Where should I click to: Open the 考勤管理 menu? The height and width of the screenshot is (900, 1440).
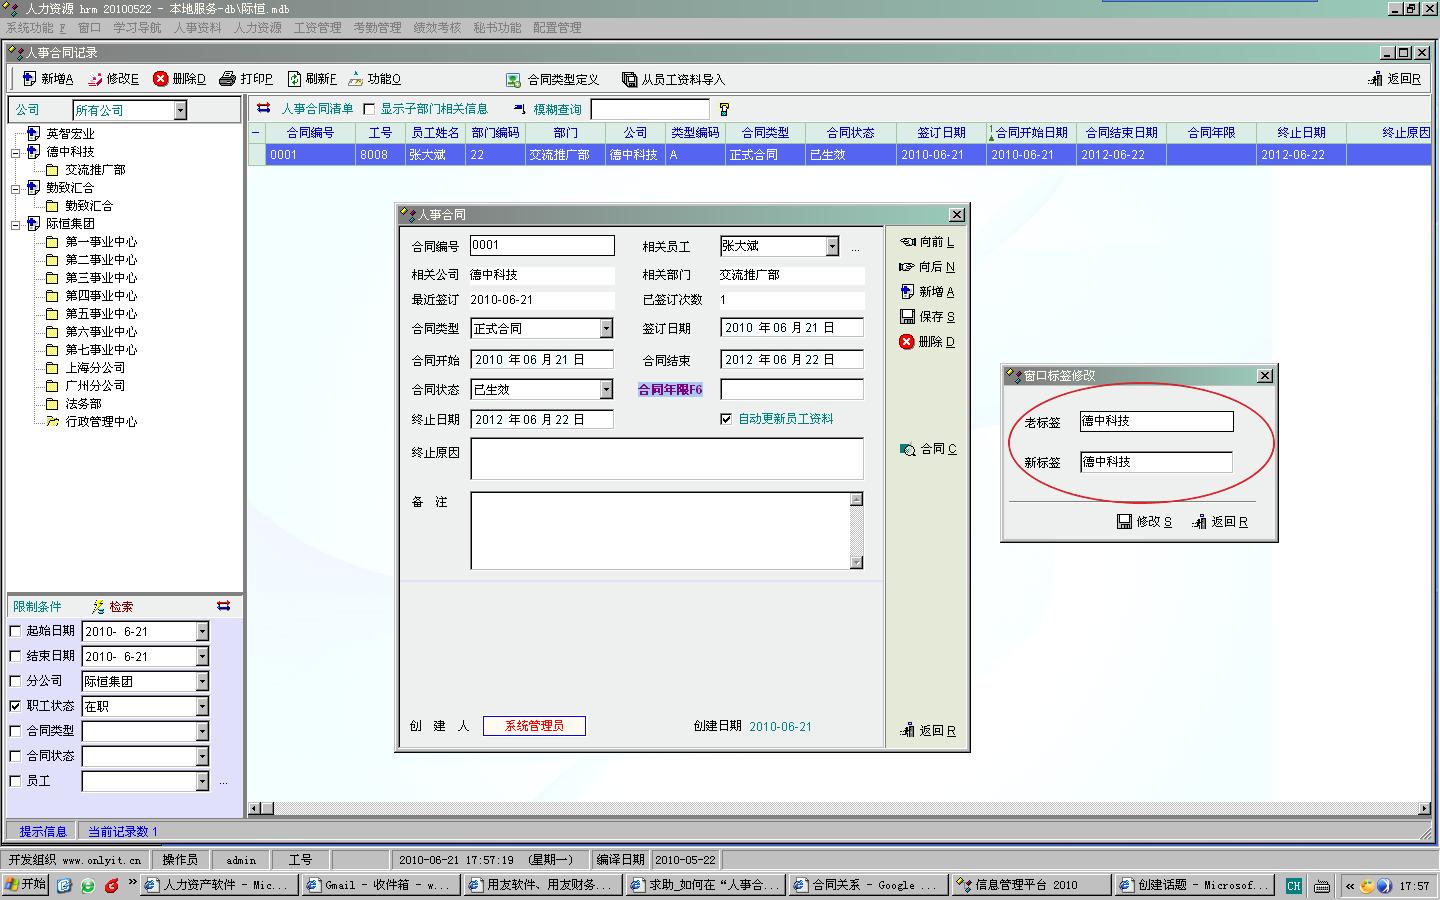(x=377, y=28)
